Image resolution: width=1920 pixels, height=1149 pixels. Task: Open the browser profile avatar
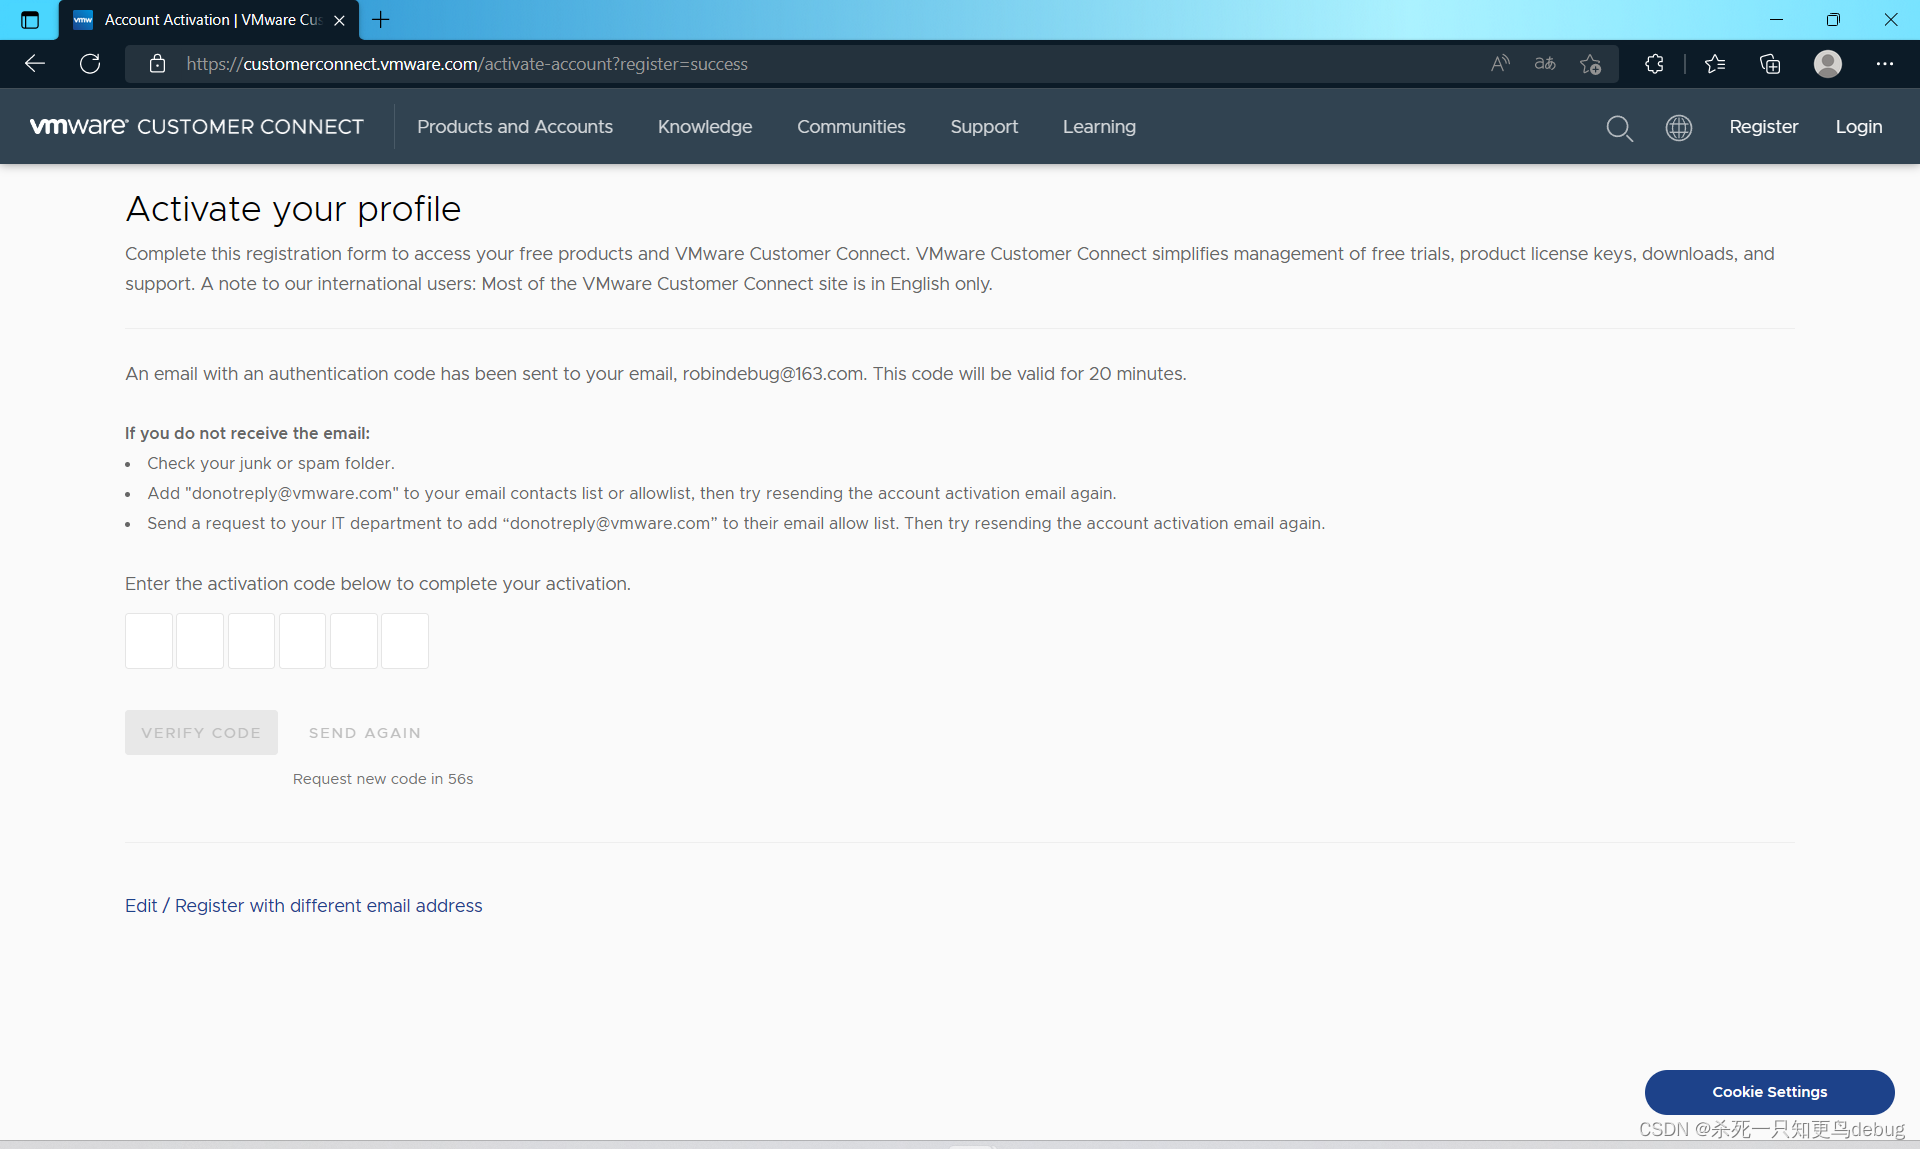[x=1827, y=64]
